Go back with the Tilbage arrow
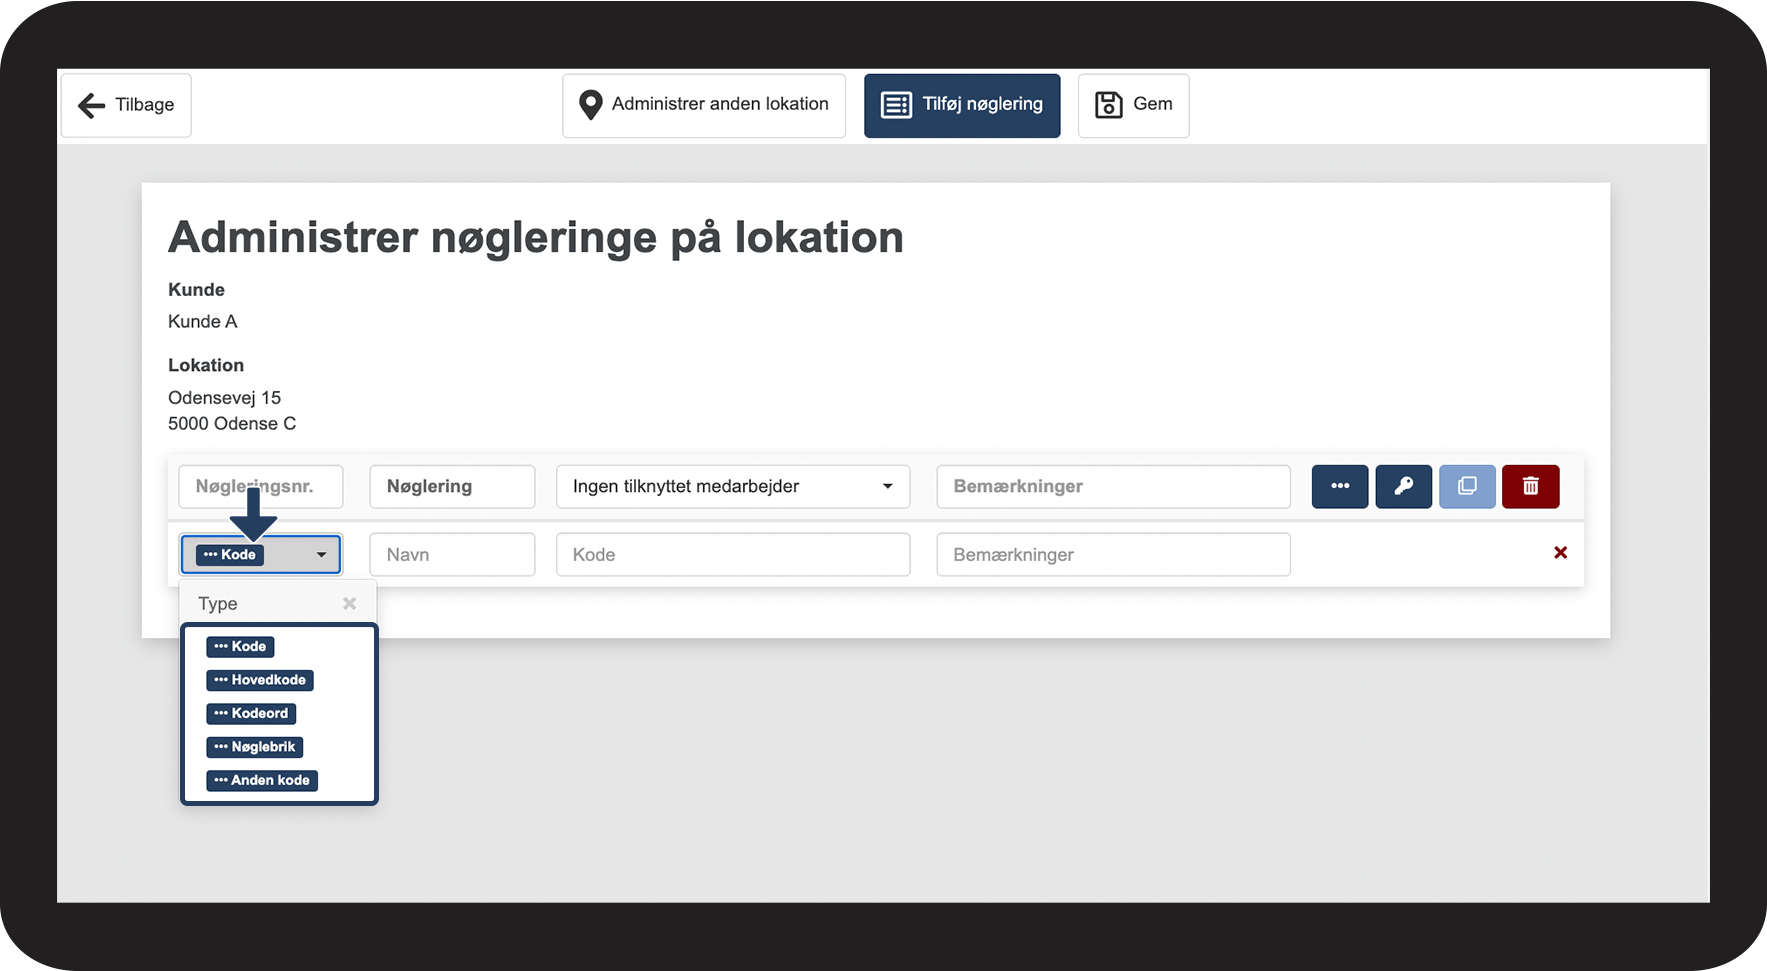The image size is (1767, 971). point(126,105)
